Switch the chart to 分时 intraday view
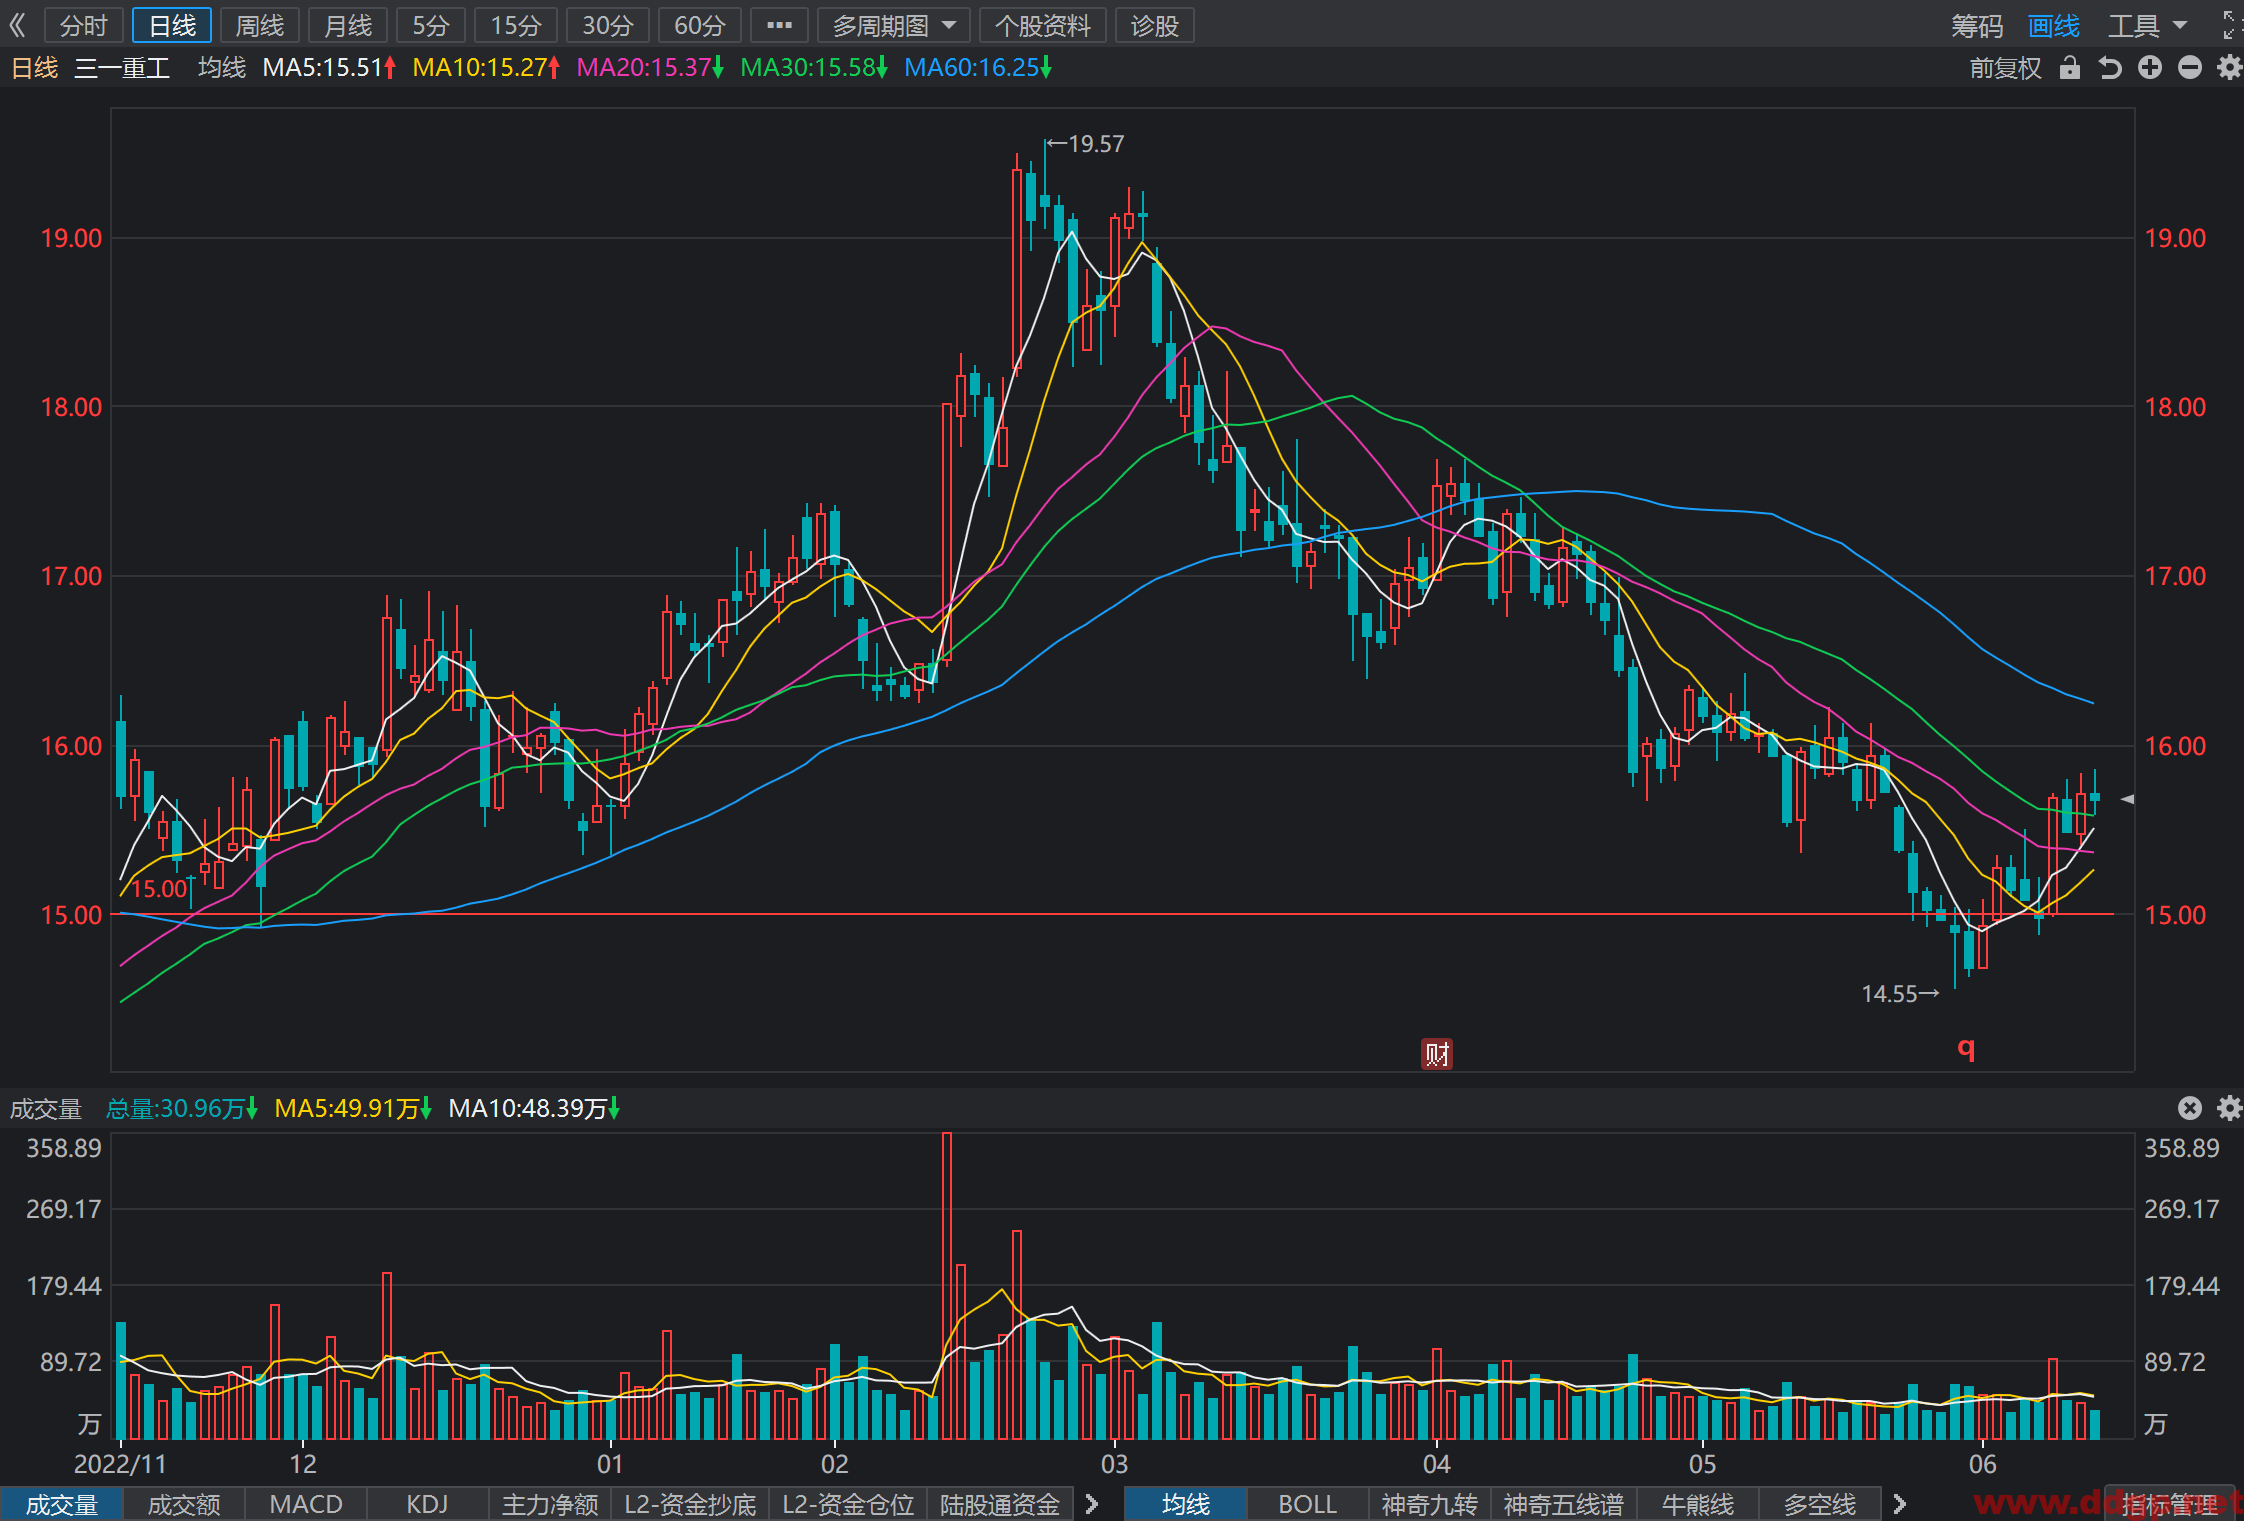The height and width of the screenshot is (1521, 2244). coord(83,25)
